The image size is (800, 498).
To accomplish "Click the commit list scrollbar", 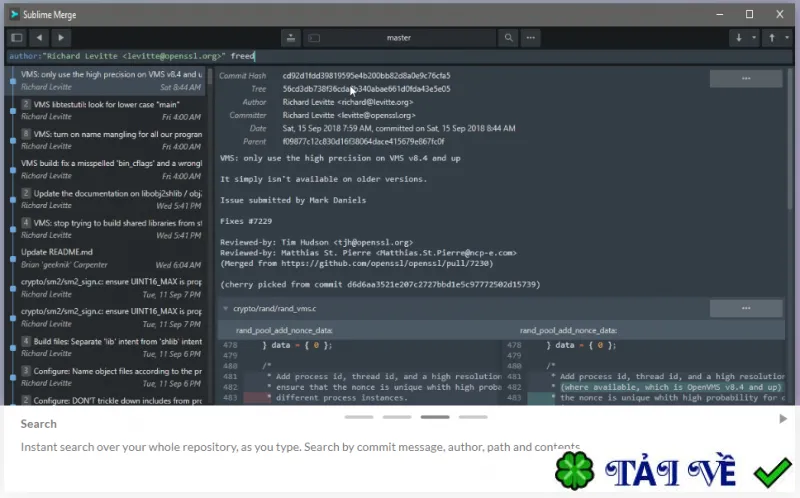I will click(x=209, y=76).
